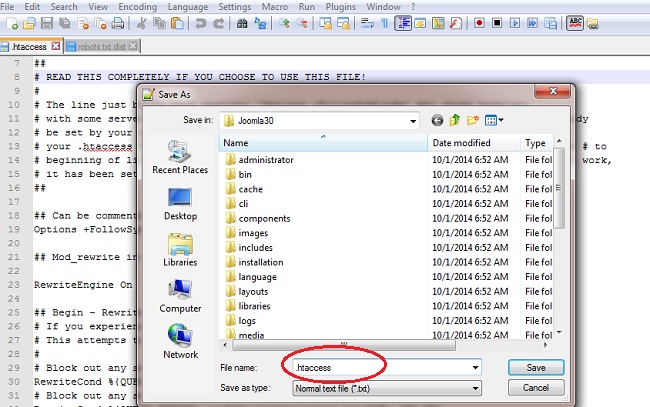Click the Zoom In magnifier icon

[284, 23]
